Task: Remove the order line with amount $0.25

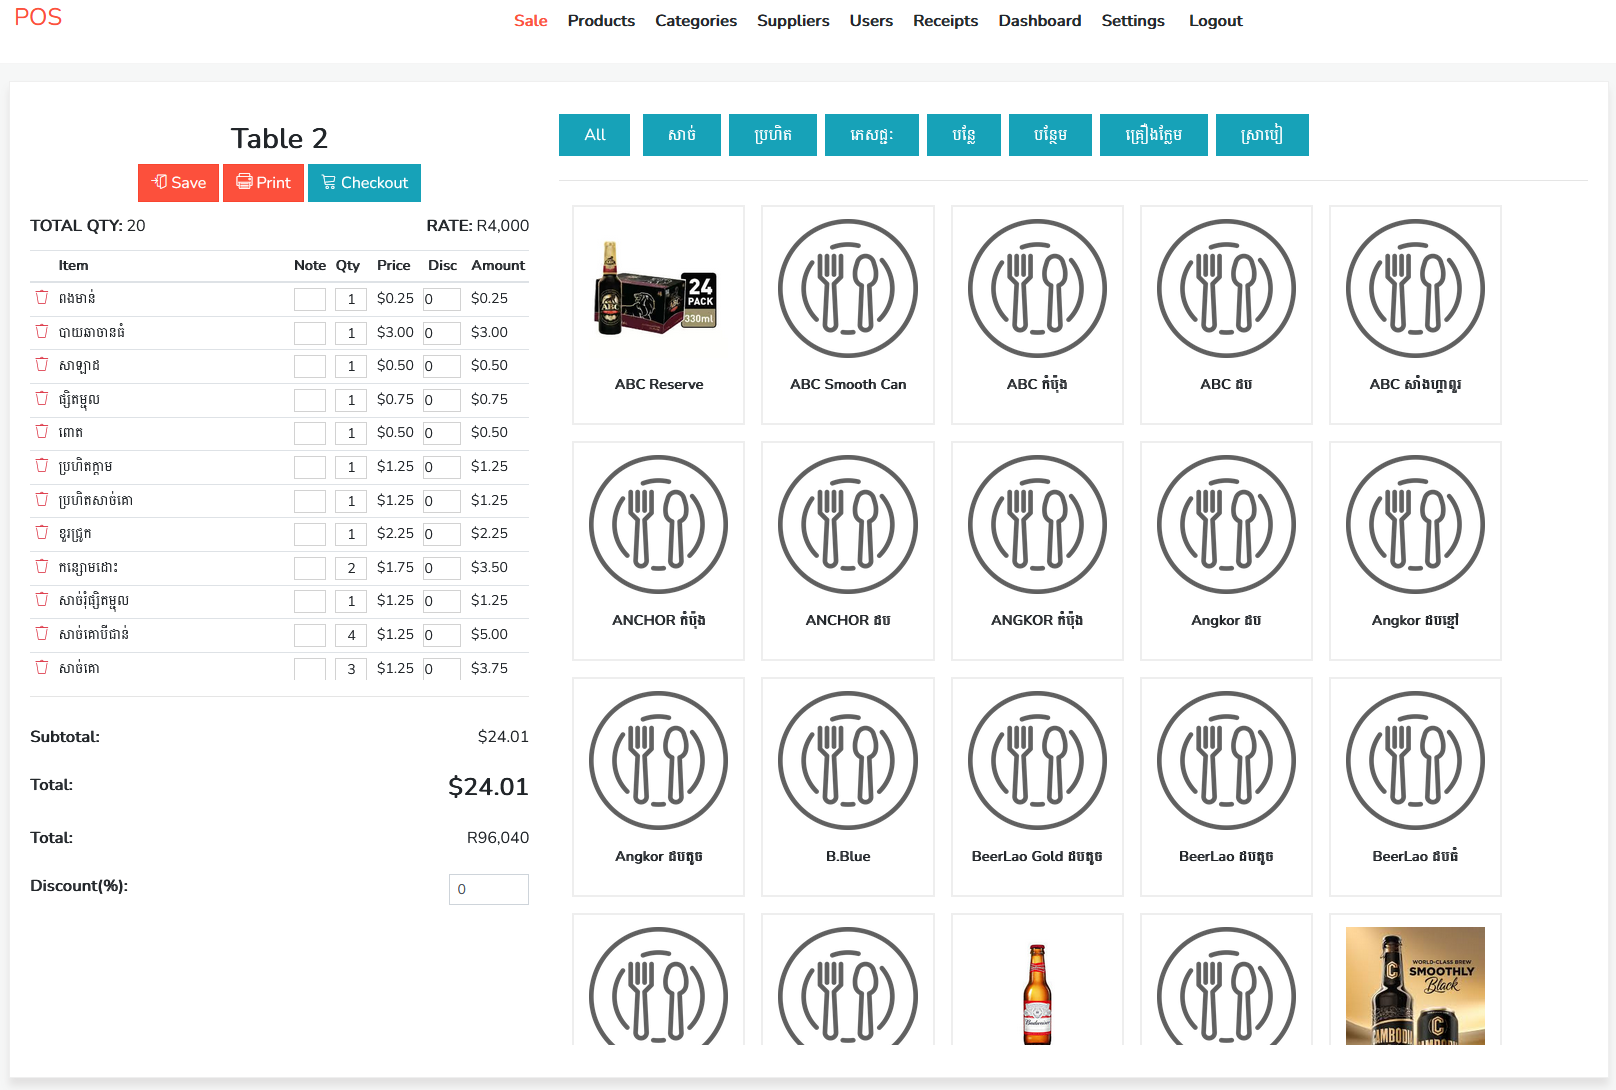Action: coord(42,297)
